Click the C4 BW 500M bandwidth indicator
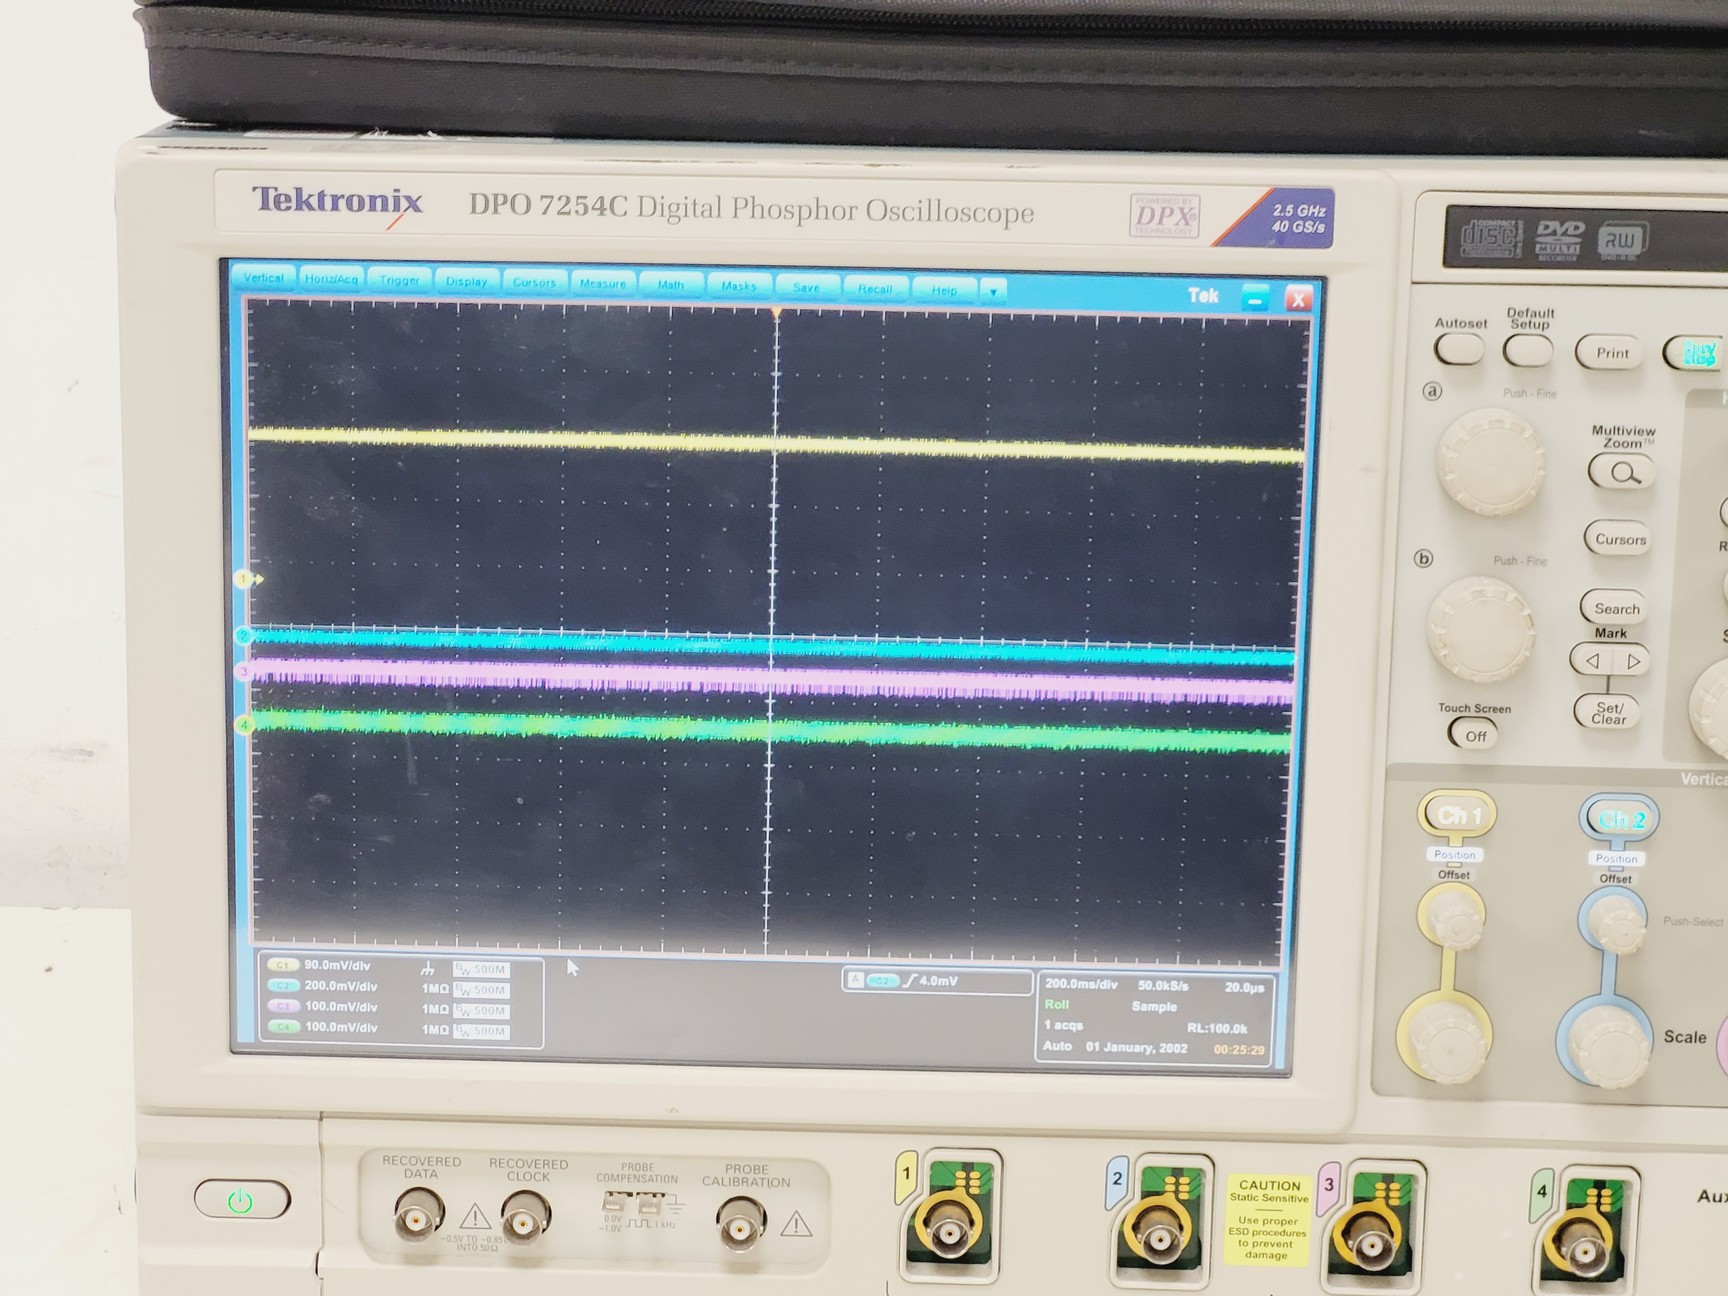 (481, 1031)
